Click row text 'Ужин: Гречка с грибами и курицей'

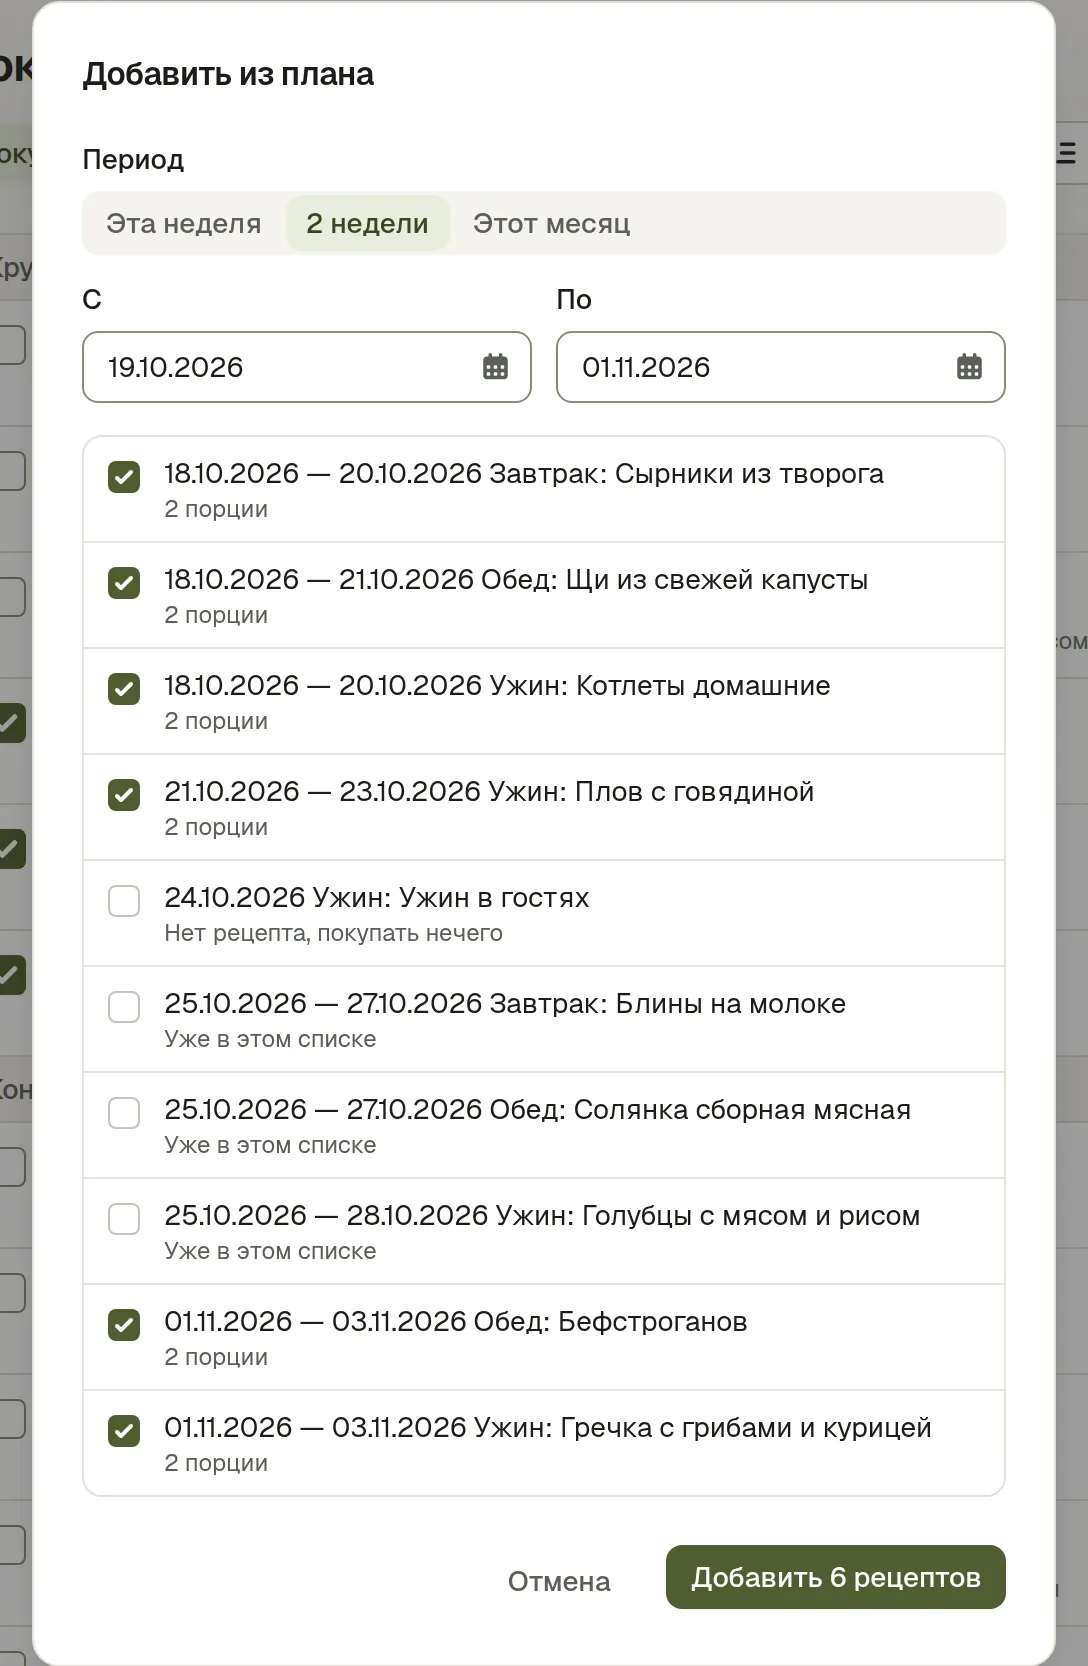pos(702,1428)
